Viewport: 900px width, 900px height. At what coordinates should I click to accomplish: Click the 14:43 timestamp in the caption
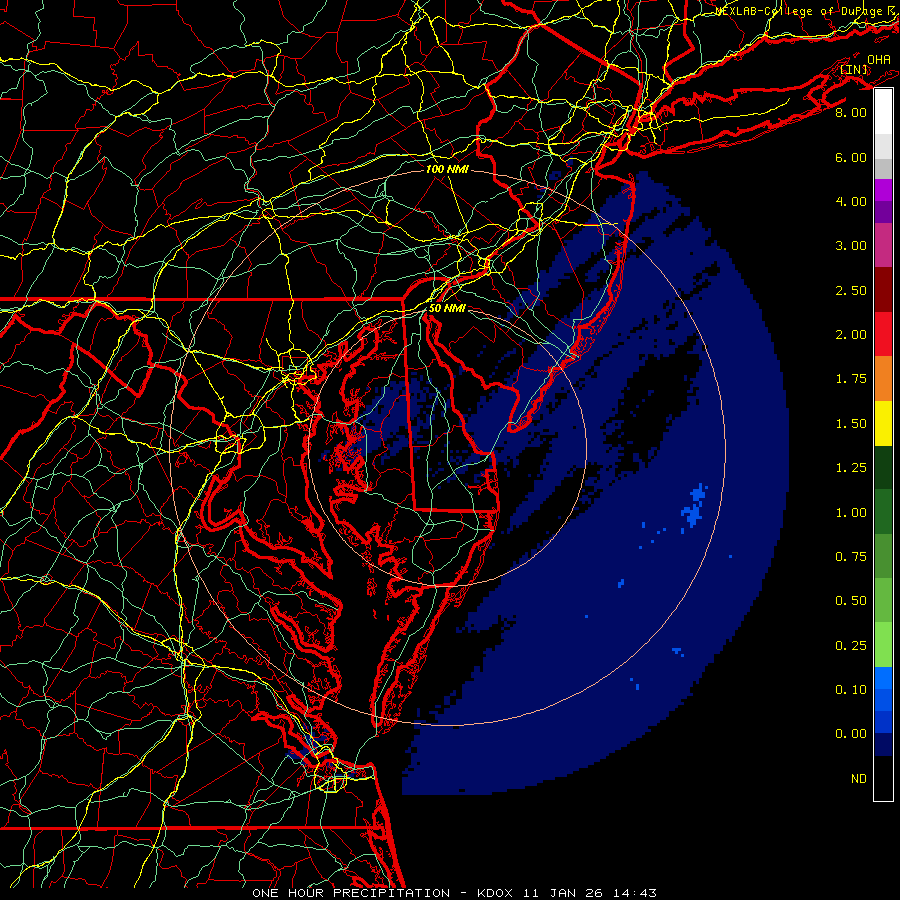tap(634, 893)
